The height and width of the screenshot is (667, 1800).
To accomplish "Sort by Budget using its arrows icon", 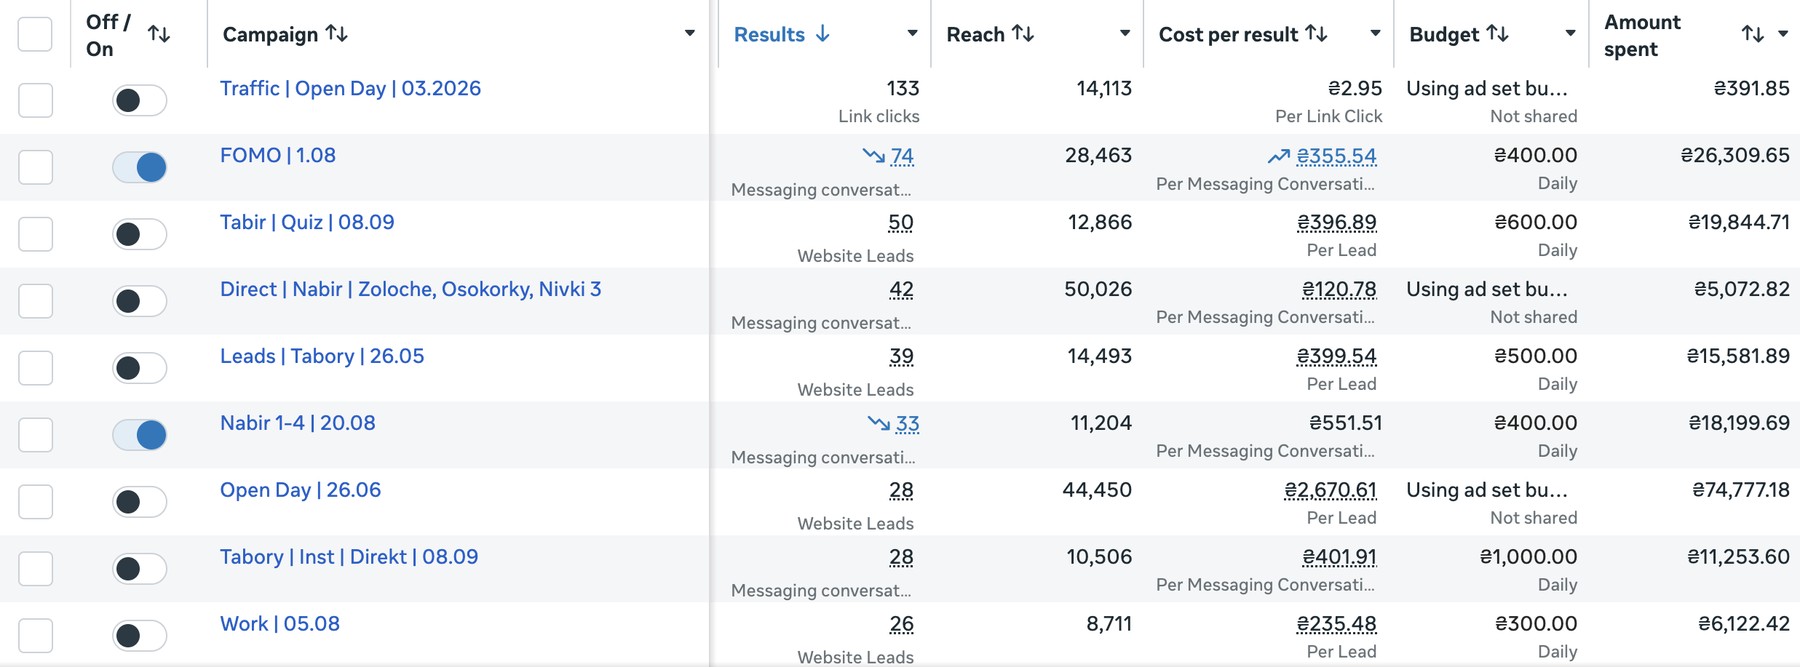I will coord(1497,34).
